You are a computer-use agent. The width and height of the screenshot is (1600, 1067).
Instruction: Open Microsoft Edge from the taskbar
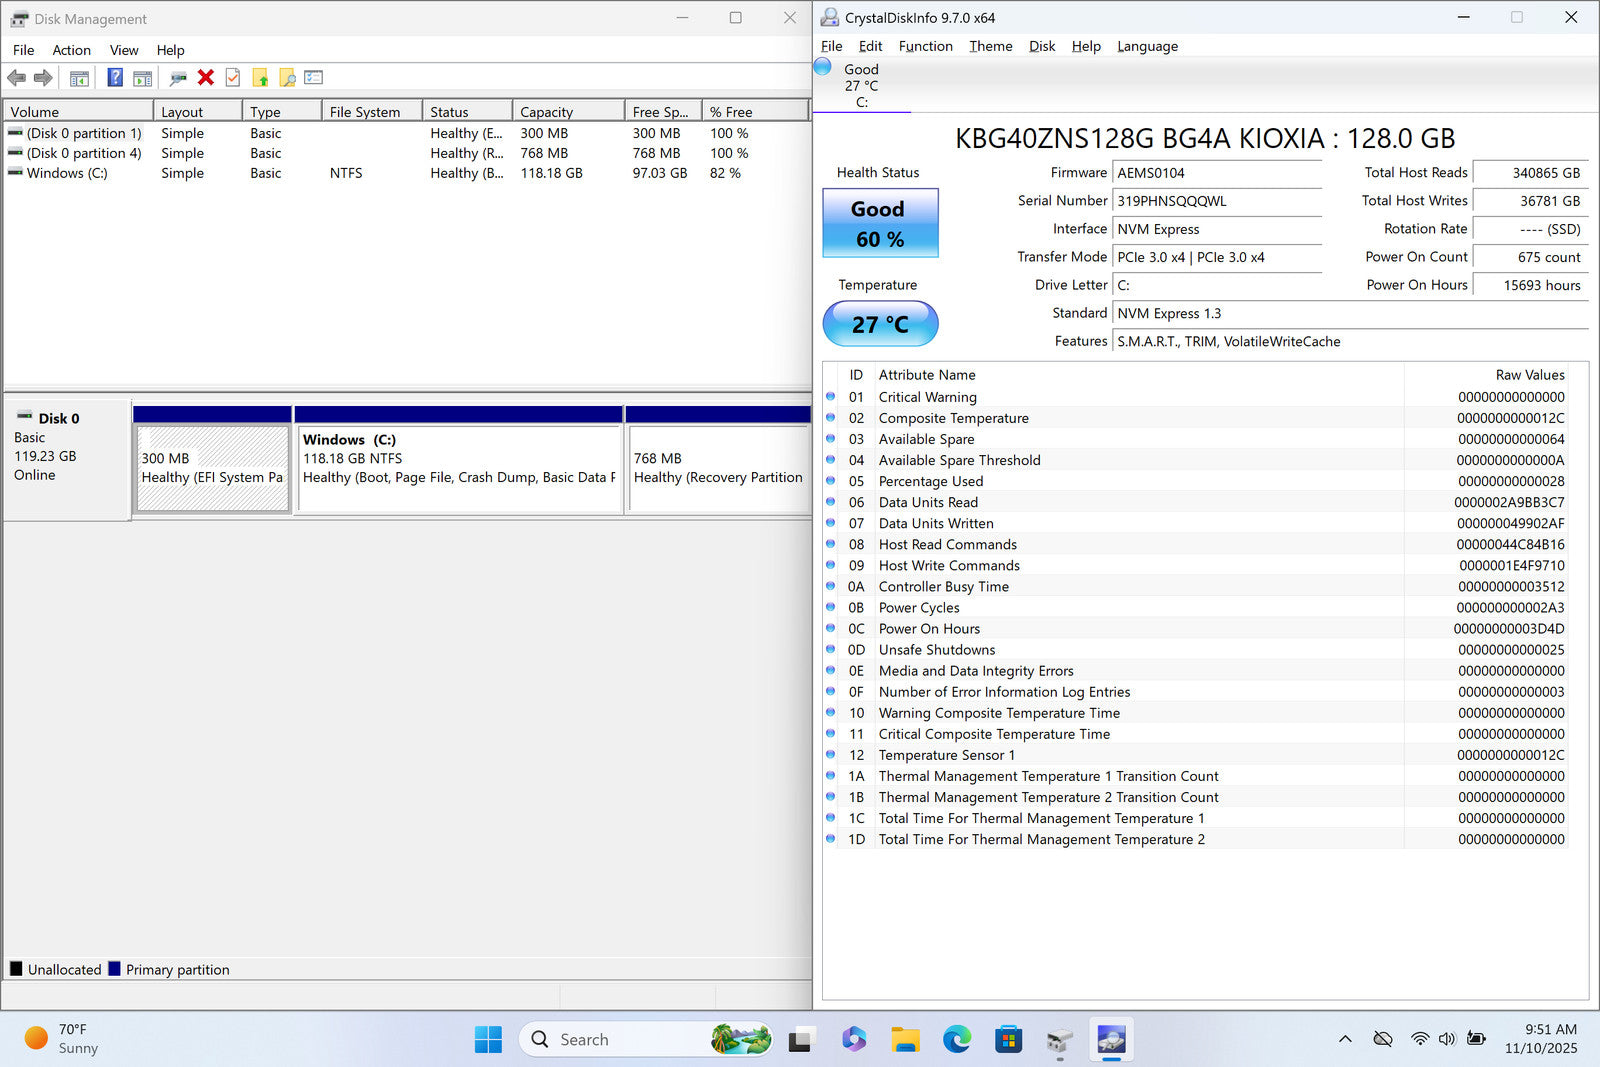pos(957,1040)
